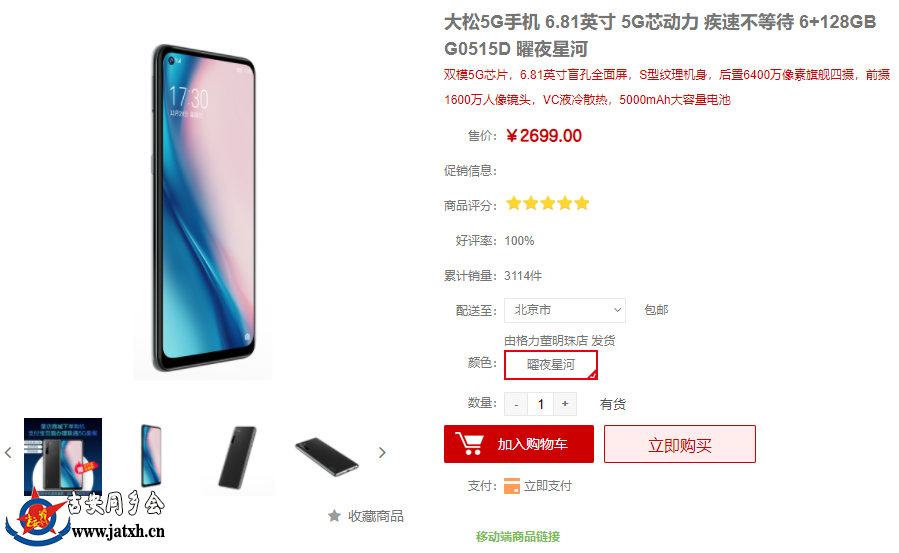Click the shopping cart icon
Screen dimensions: 899x553
click(469, 444)
